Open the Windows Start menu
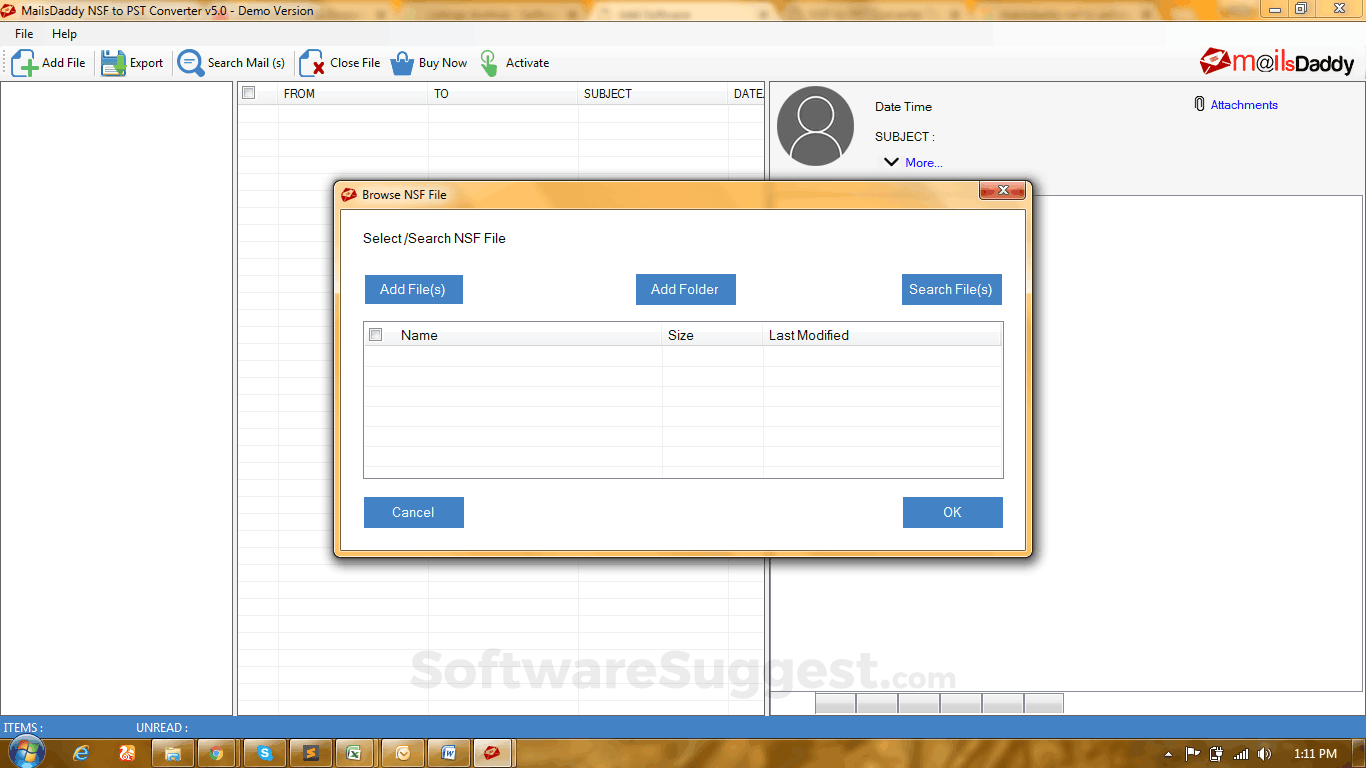Viewport: 1366px width, 768px height. coord(26,753)
